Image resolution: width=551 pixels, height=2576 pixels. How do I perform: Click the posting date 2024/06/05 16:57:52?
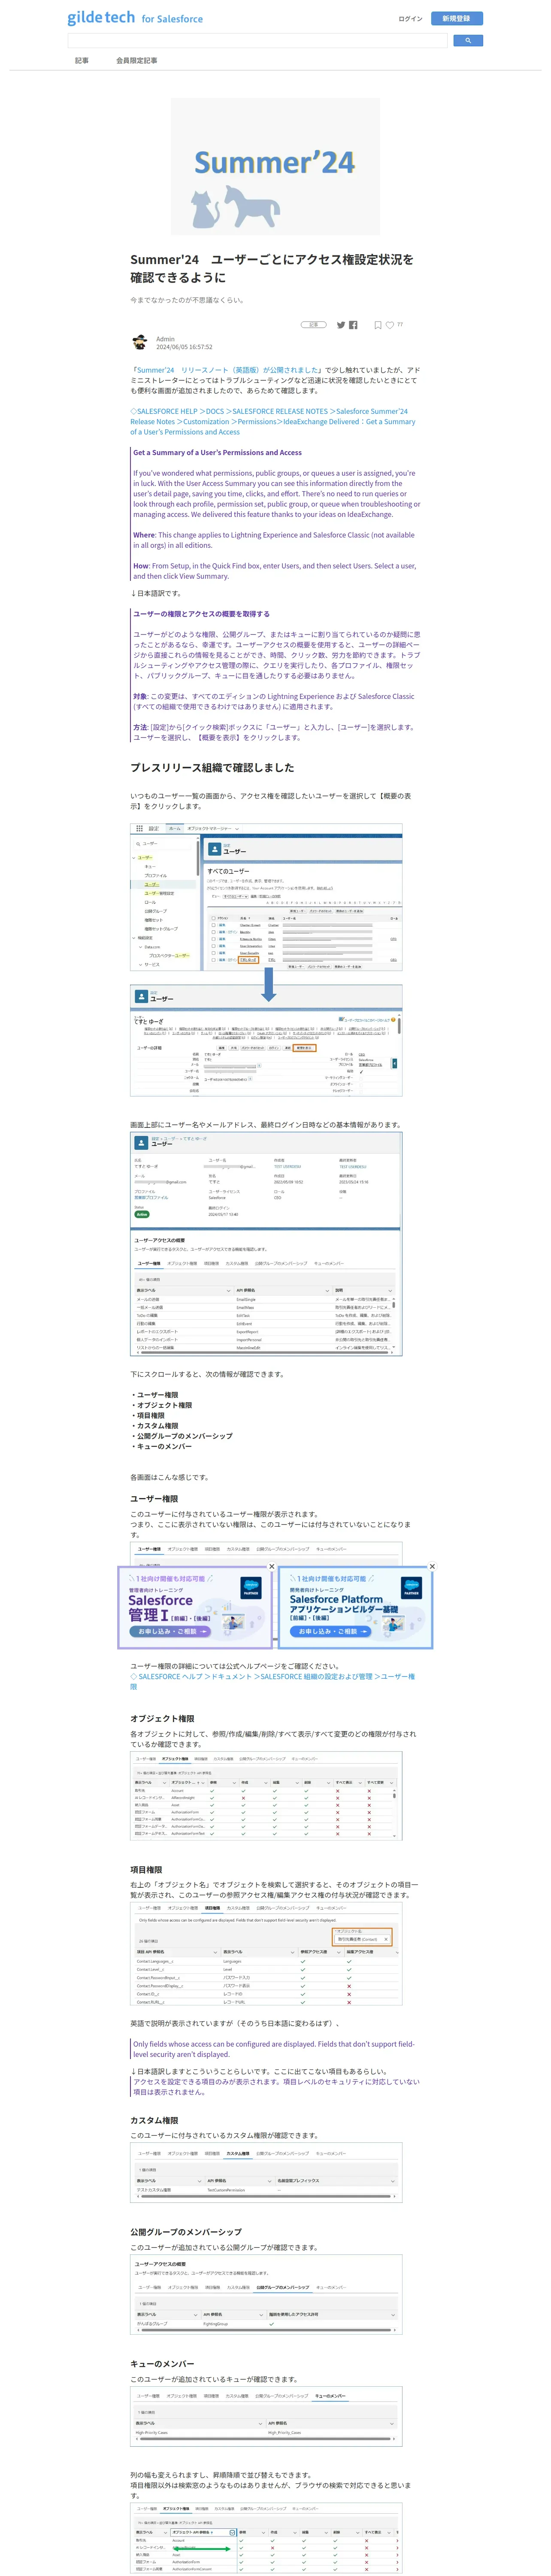pos(184,347)
